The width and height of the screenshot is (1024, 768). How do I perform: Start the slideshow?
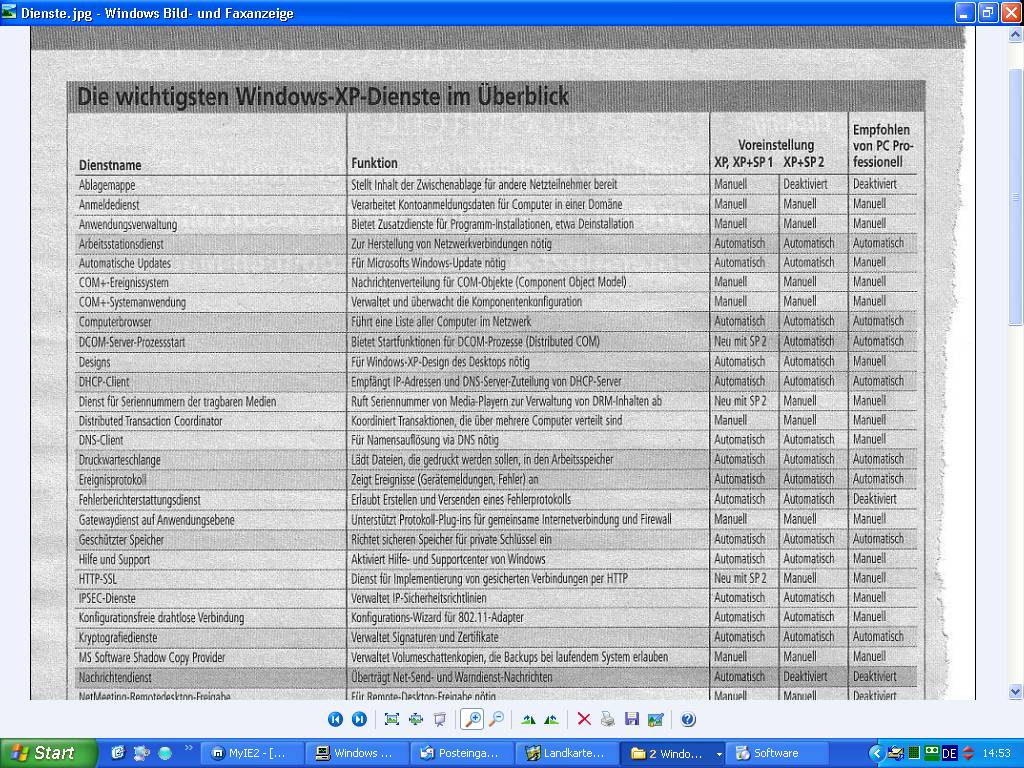click(x=440, y=719)
